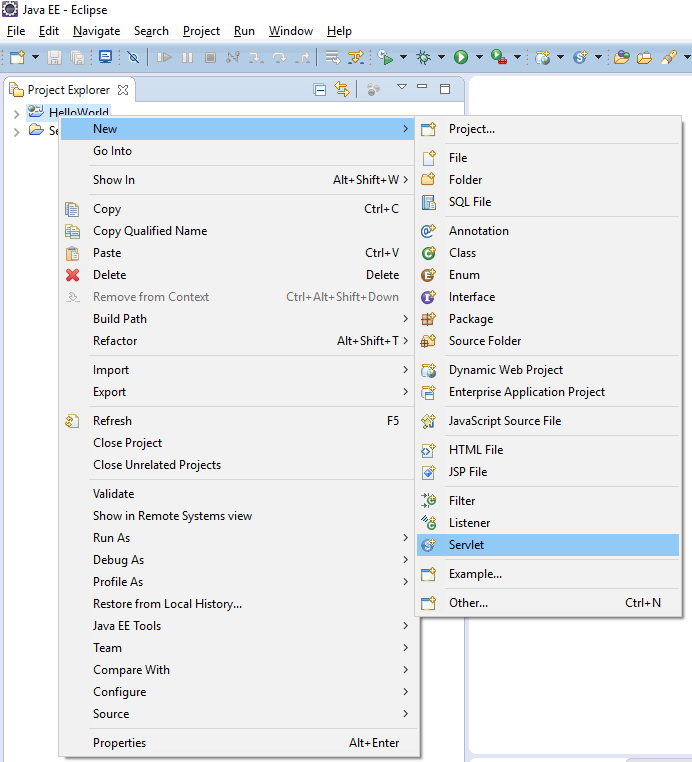The width and height of the screenshot is (692, 762).
Task: Choose Package in the New submenu
Action: pyautogui.click(x=548, y=319)
